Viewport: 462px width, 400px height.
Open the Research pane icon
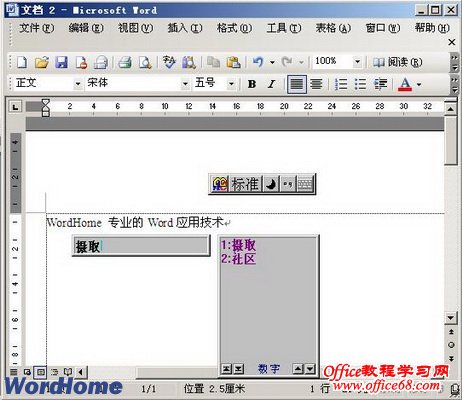point(189,62)
